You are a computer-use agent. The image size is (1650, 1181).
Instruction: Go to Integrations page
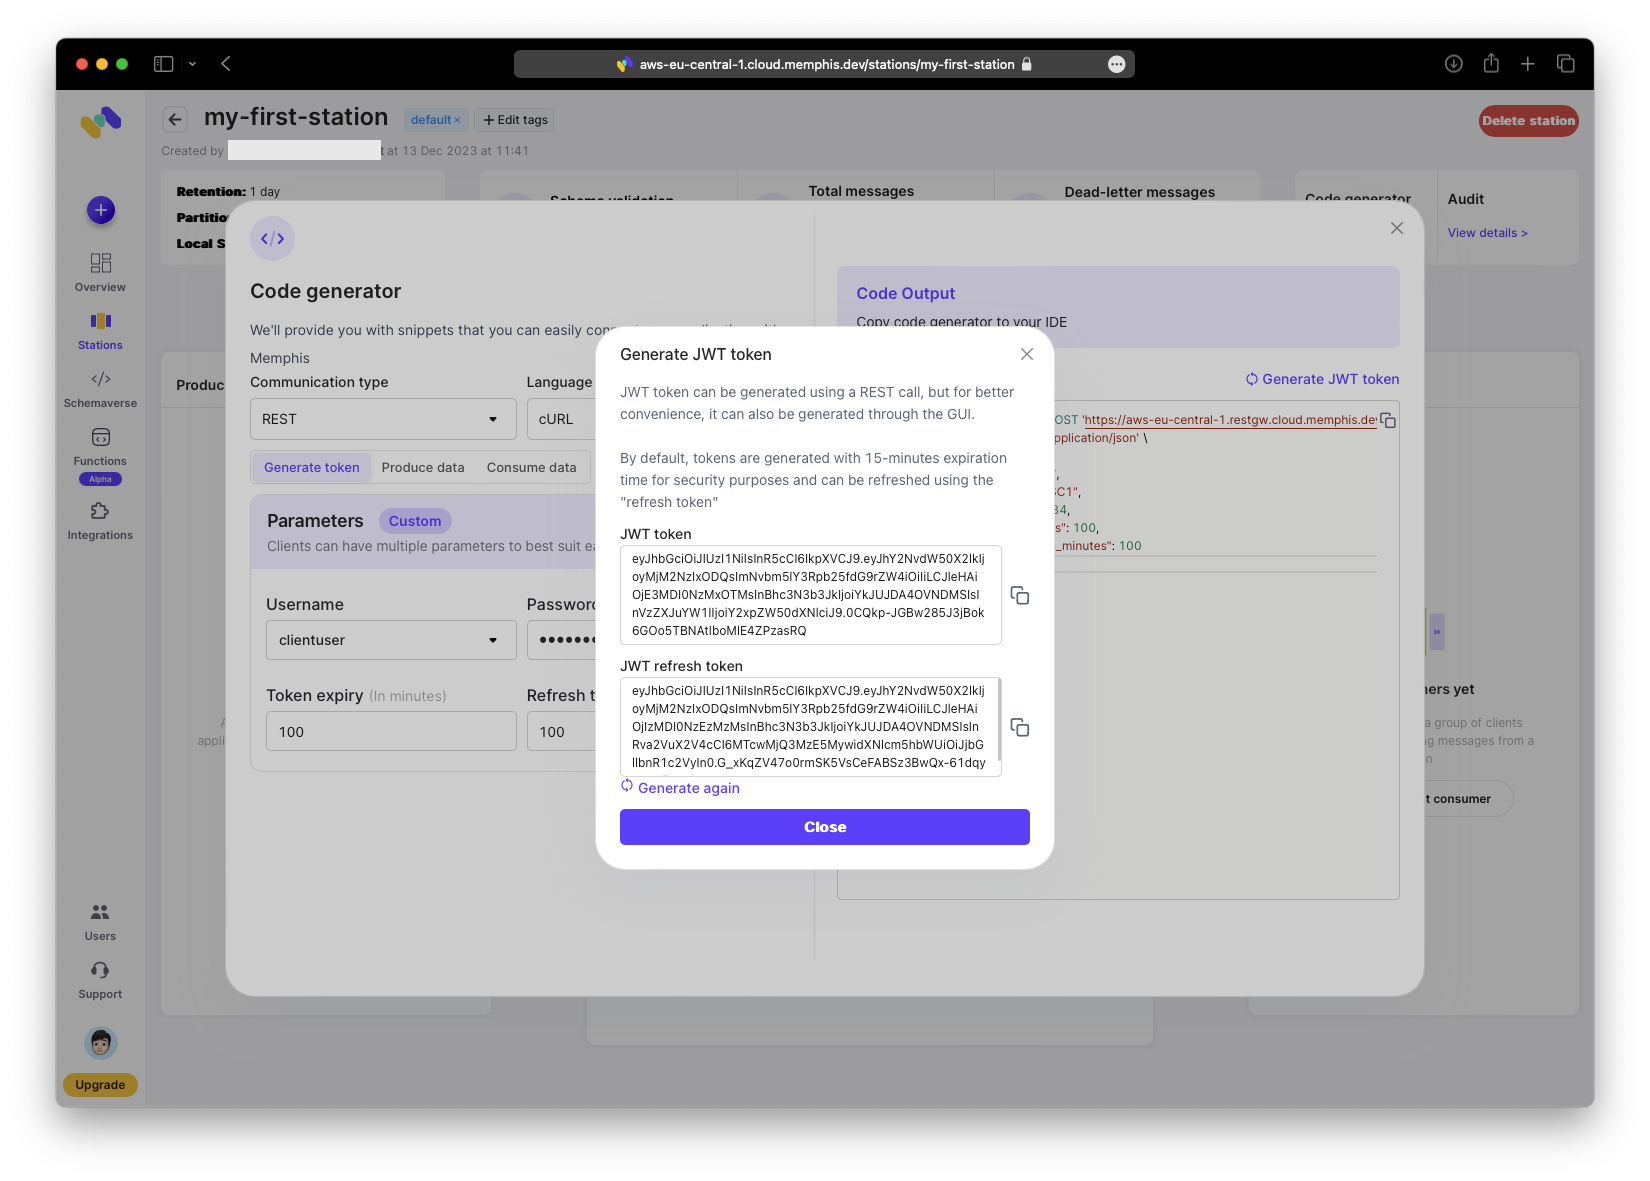(100, 520)
